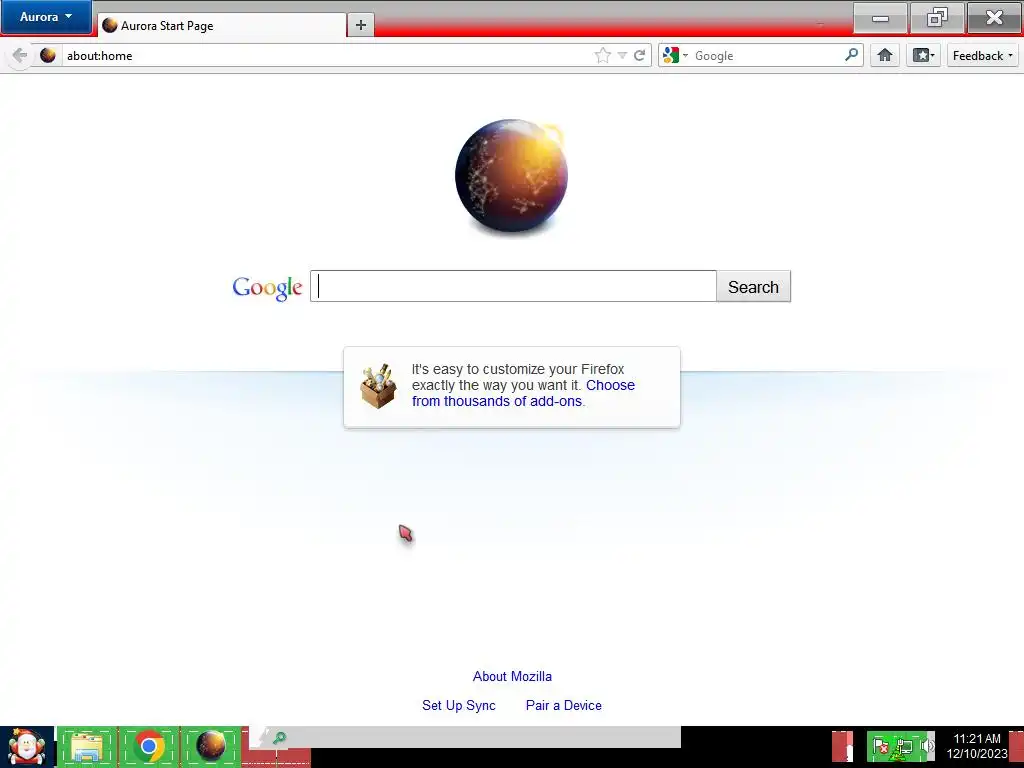Click the network tray icon
Viewport: 1024px width, 768px height.
[x=904, y=747]
